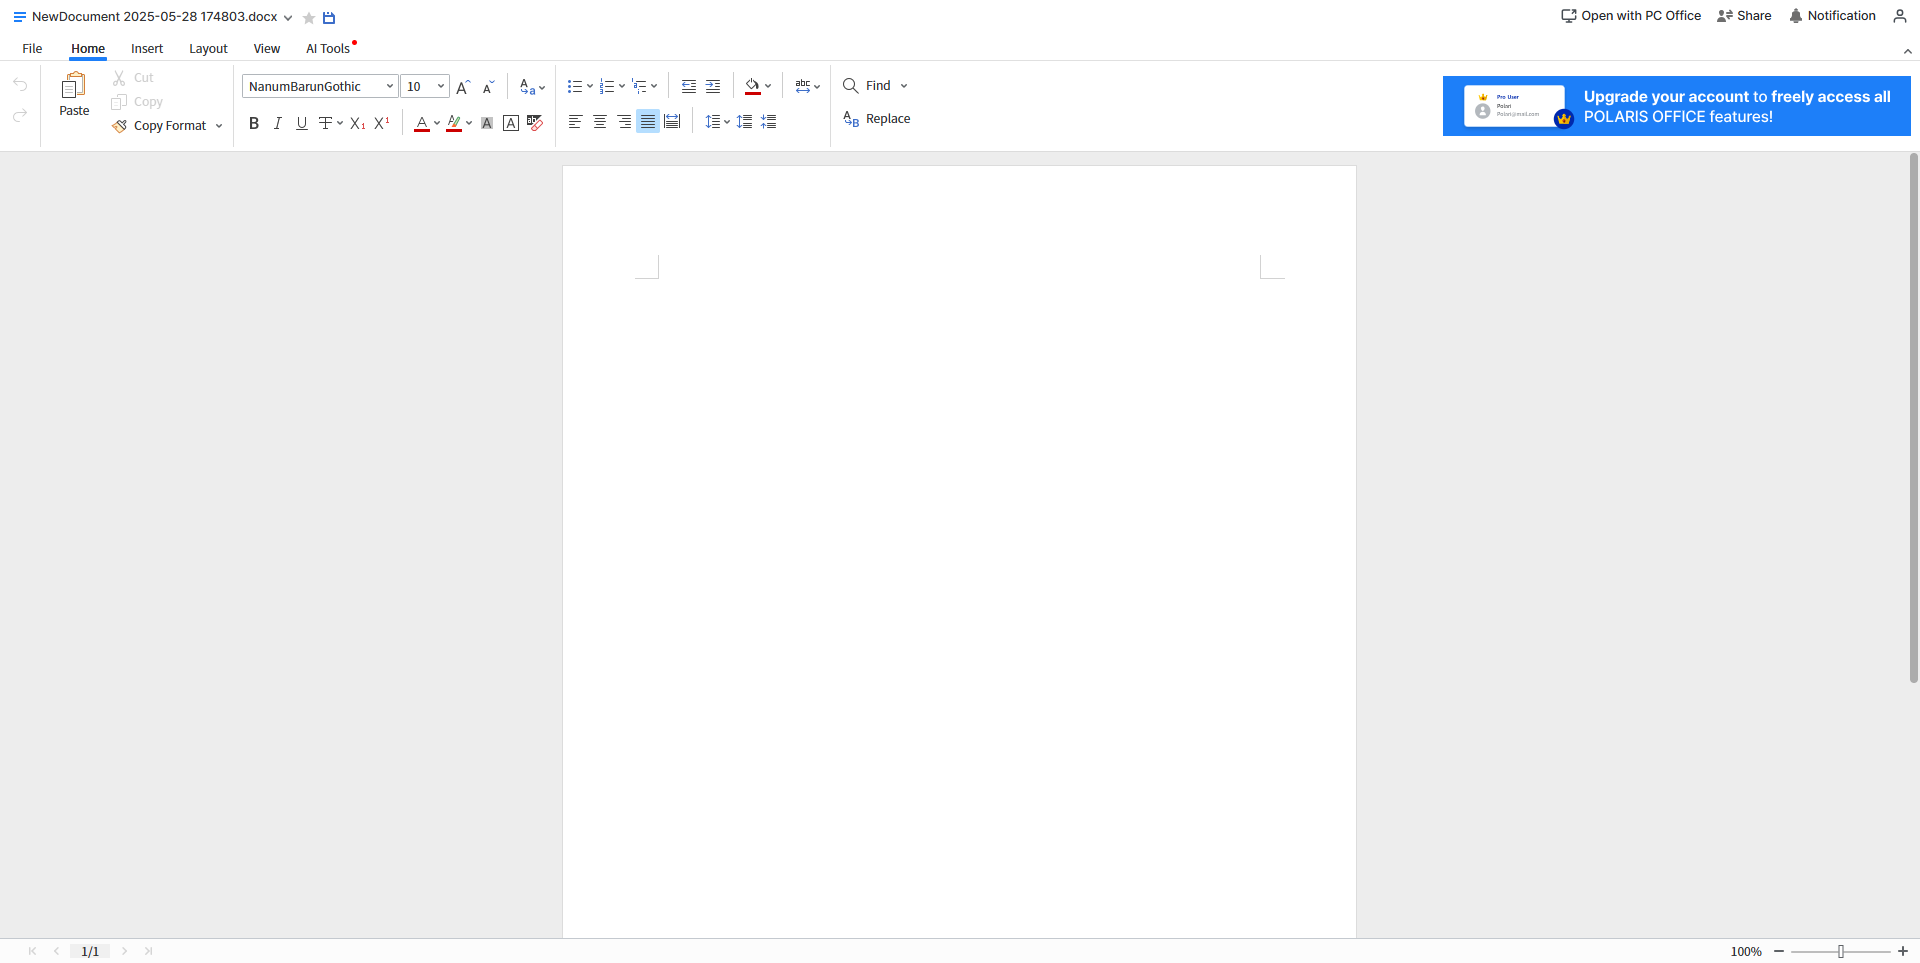The image size is (1920, 963).
Task: Apply the red font color
Action: point(422,123)
